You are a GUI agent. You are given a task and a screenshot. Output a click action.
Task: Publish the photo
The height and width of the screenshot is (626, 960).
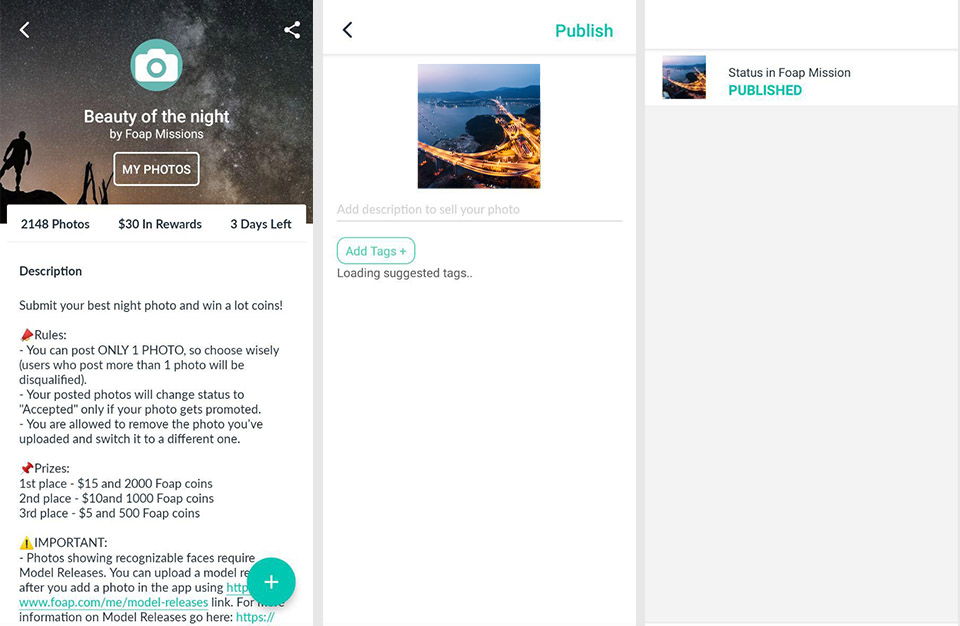[583, 30]
